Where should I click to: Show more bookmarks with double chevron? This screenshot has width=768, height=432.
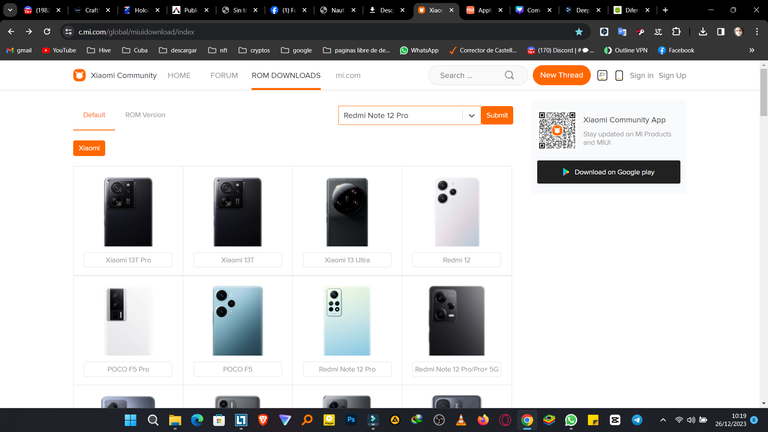click(752, 50)
